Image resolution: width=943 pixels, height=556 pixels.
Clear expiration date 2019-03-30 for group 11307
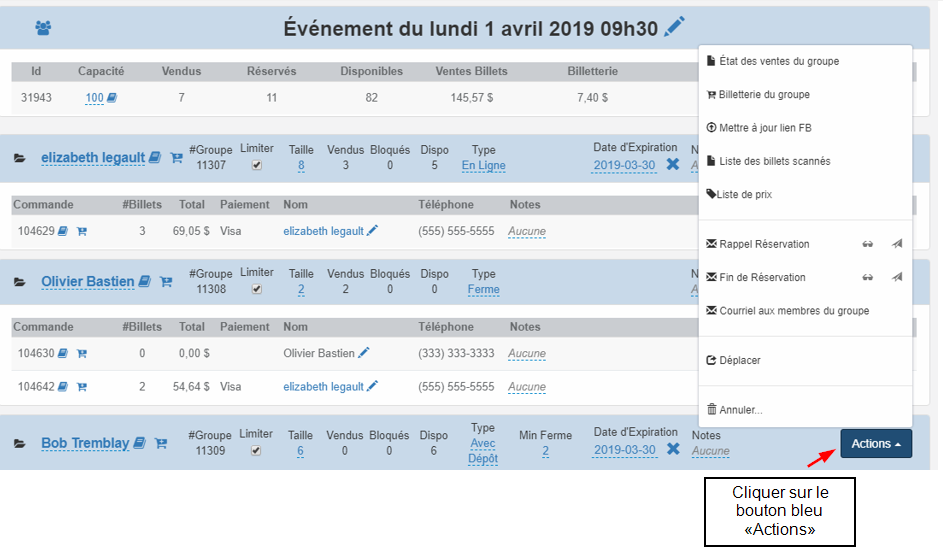tap(672, 164)
